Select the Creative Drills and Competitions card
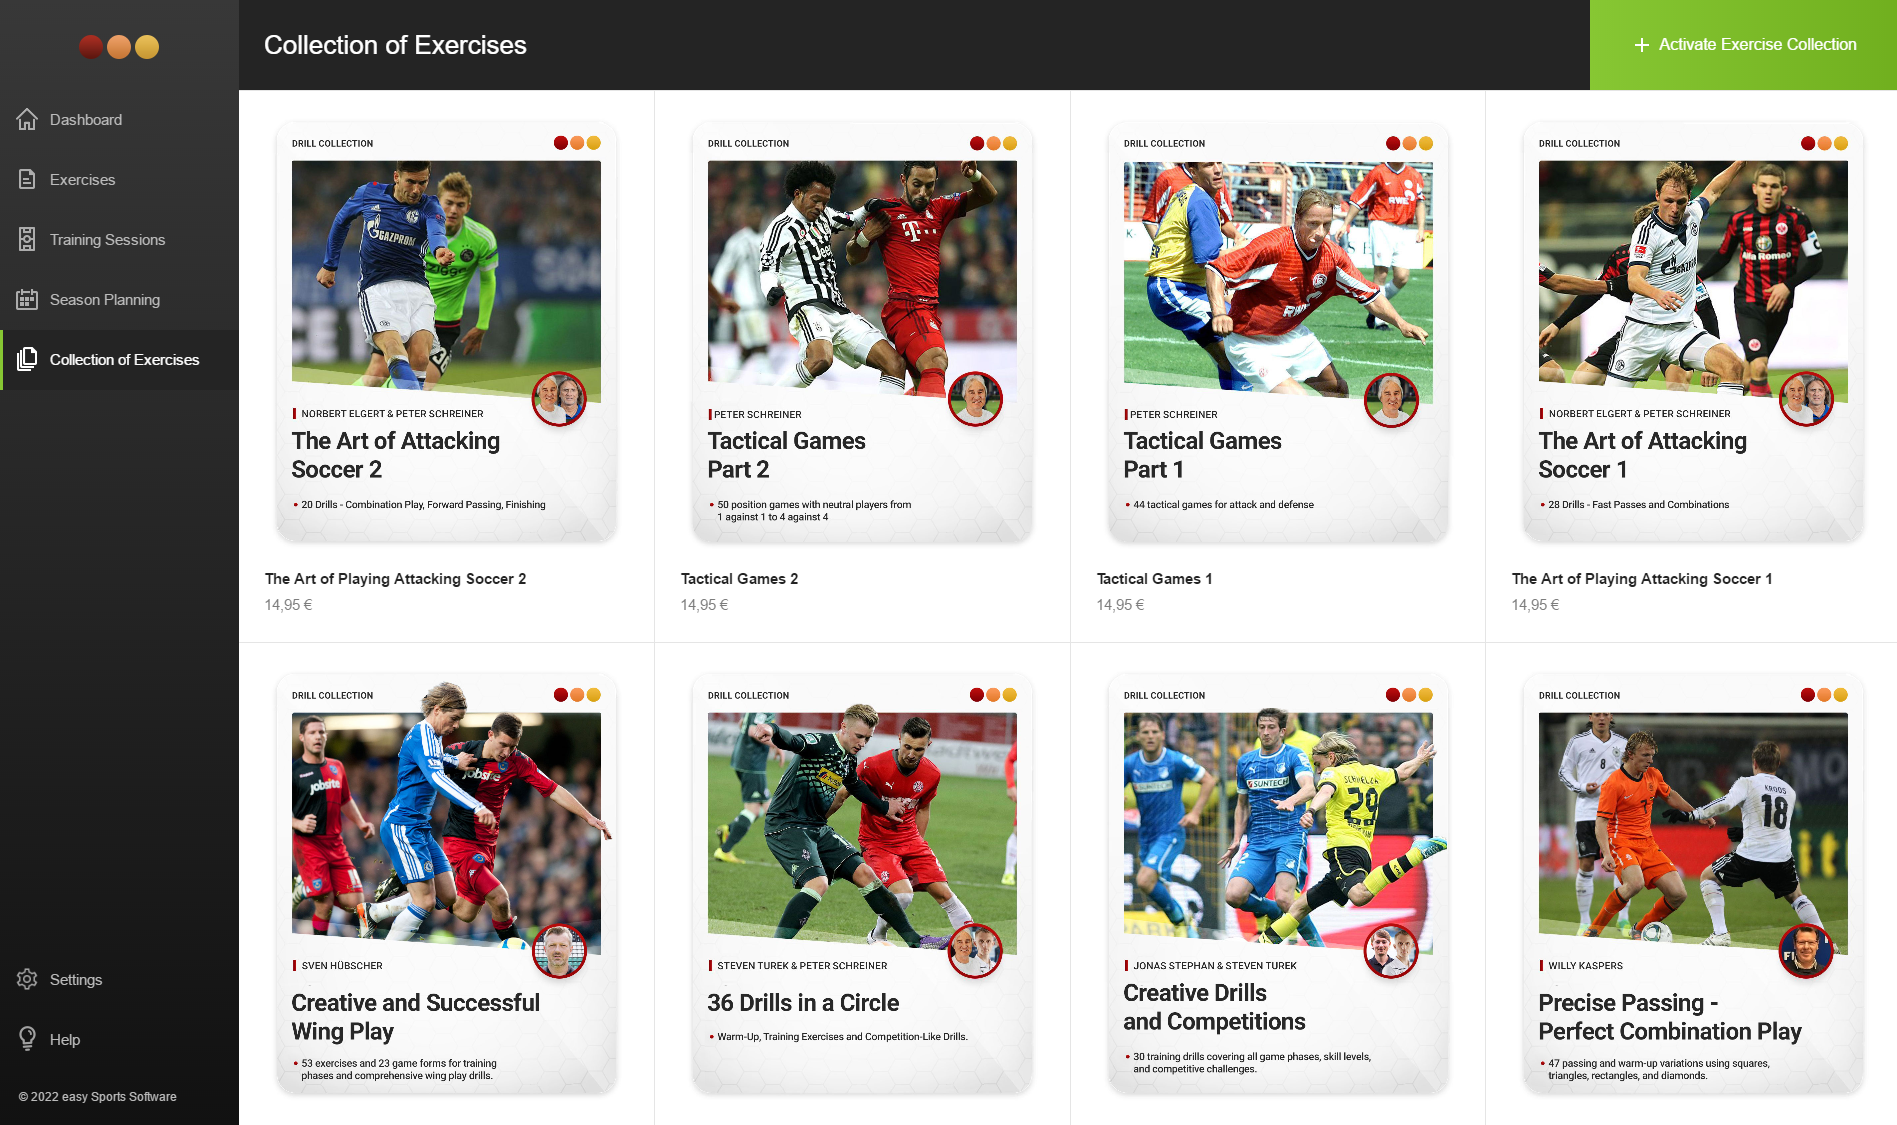 pos(1278,884)
